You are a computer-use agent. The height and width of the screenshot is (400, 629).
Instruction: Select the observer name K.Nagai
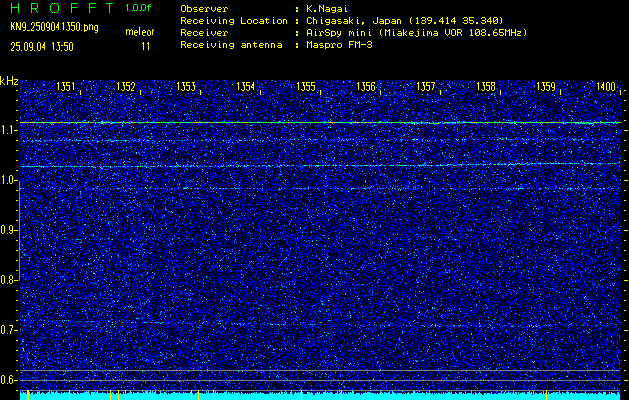327,8
